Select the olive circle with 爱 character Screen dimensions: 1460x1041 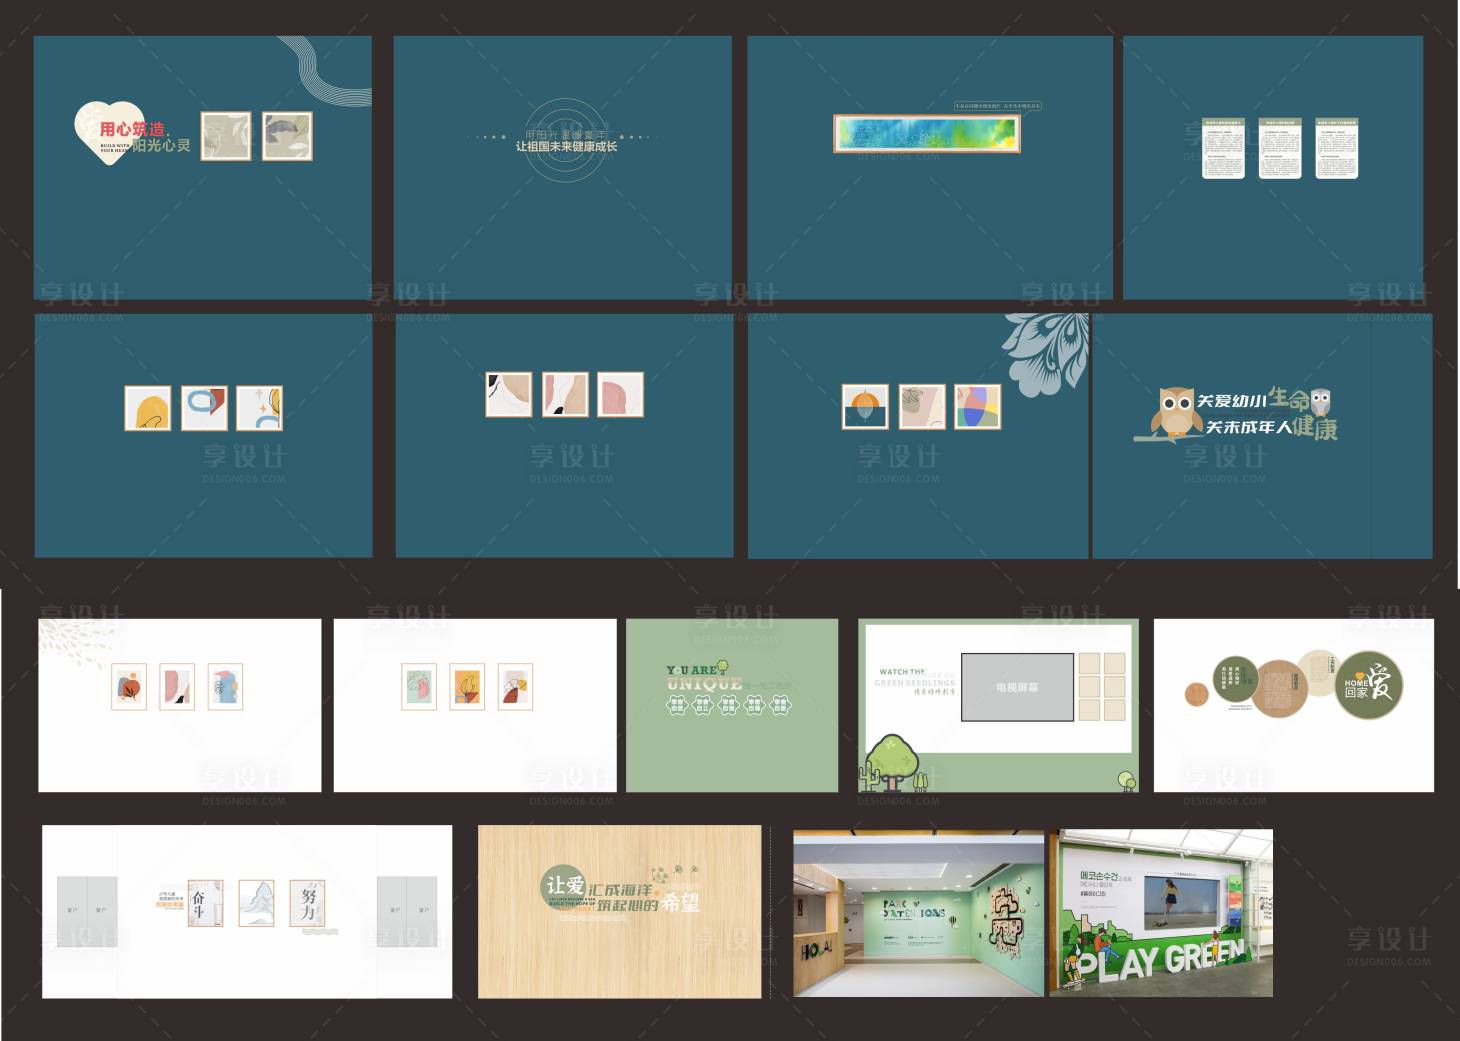1369,685
